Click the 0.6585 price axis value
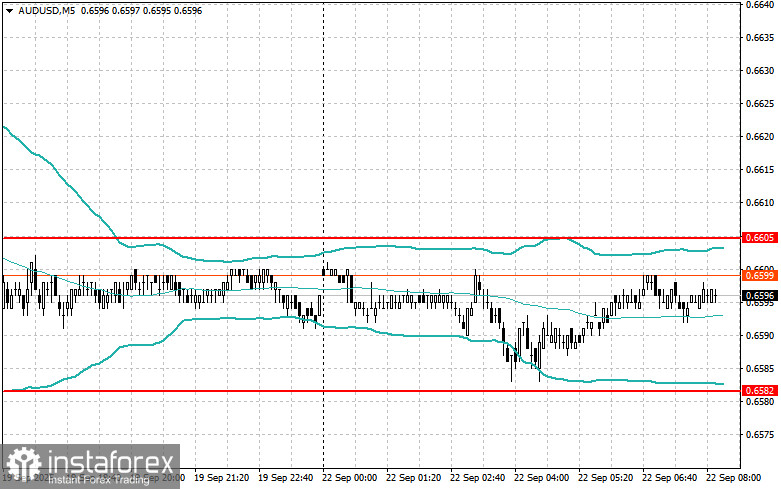This screenshot has height=489, width=781. point(760,369)
